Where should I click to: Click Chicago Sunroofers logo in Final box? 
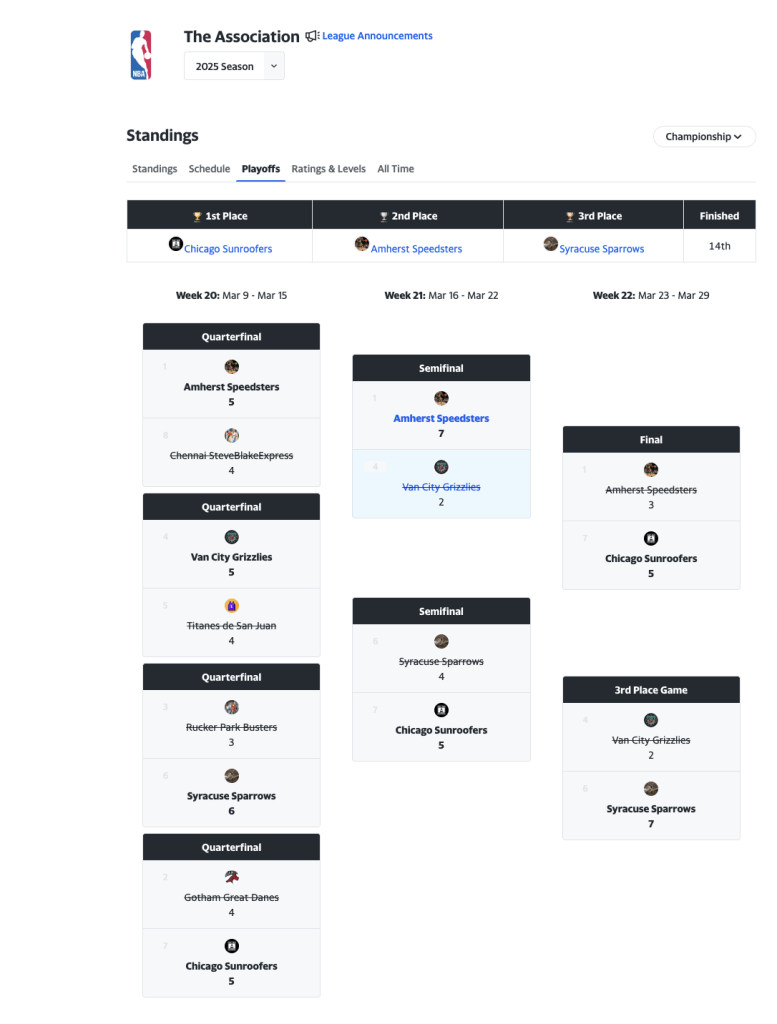(x=651, y=538)
